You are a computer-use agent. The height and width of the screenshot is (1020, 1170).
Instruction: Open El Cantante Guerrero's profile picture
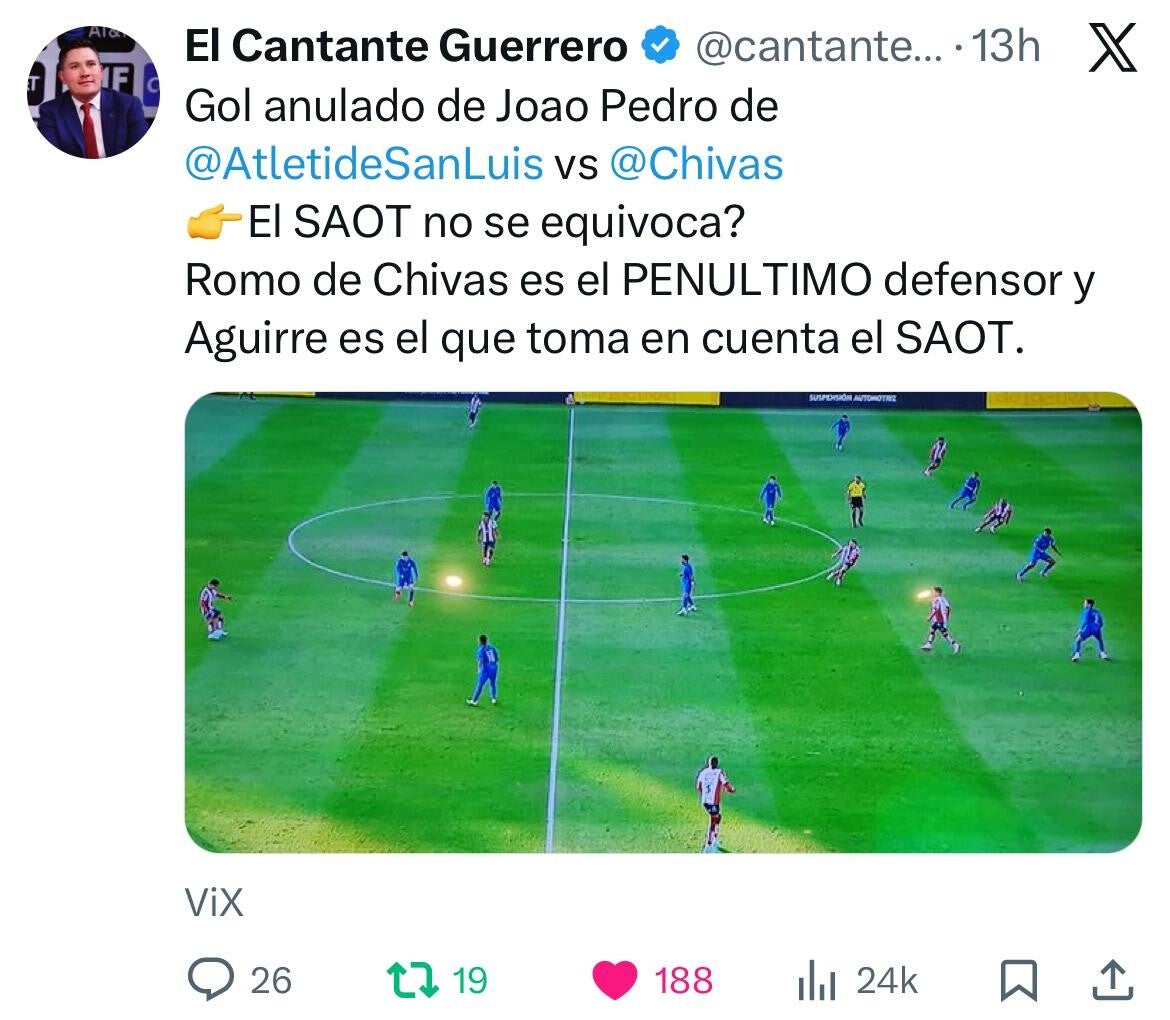93,93
